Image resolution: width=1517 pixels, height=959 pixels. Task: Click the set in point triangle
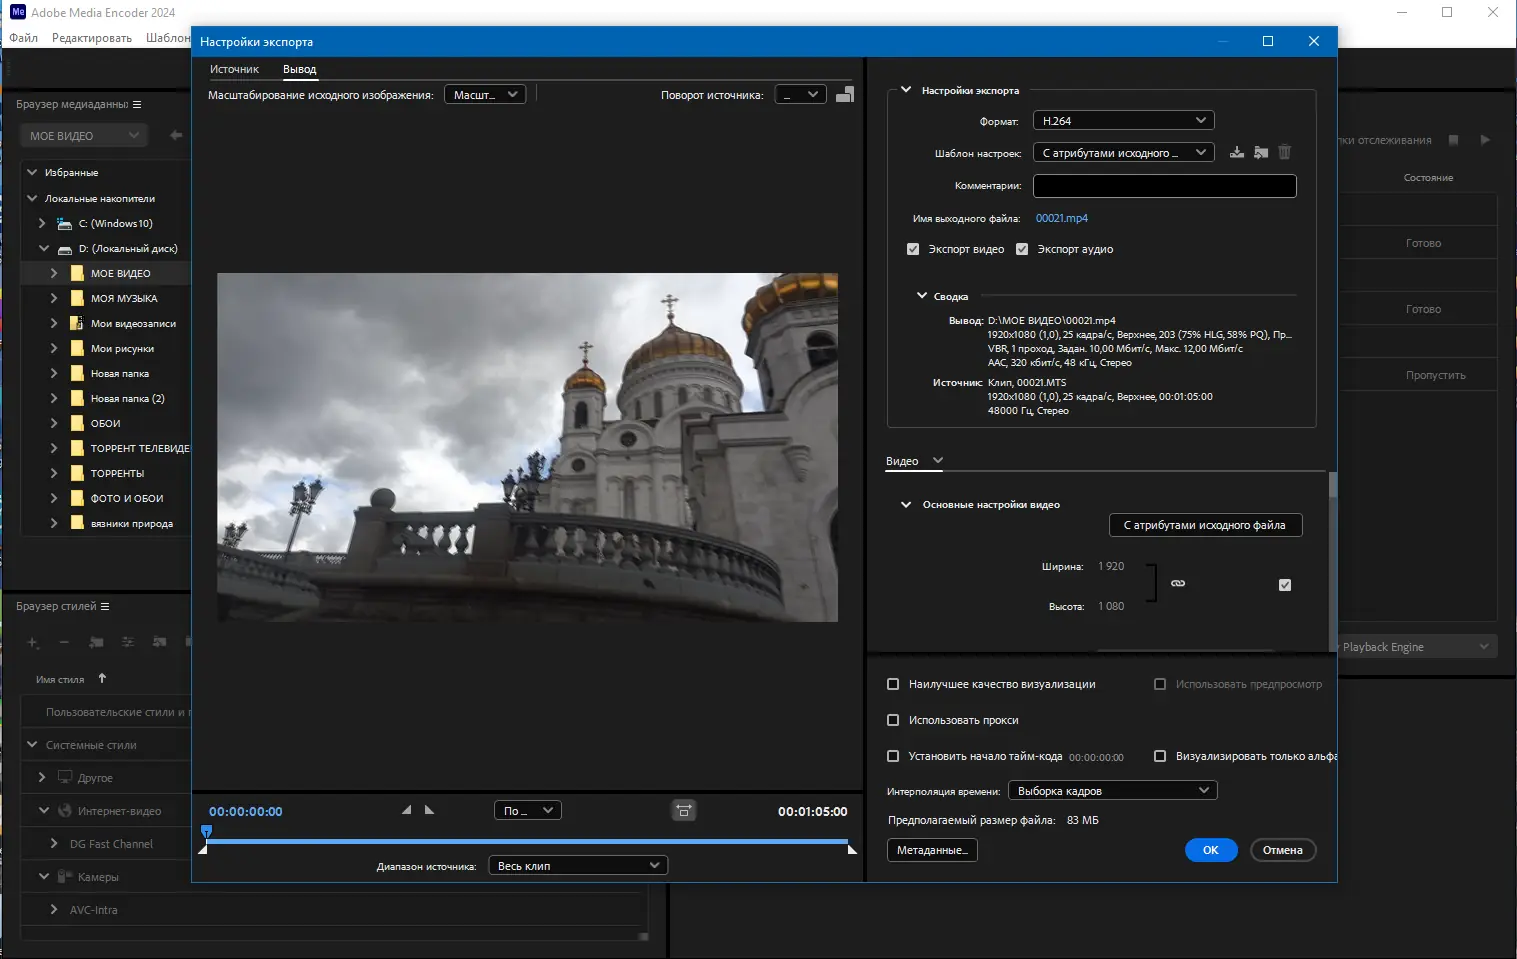tap(406, 810)
